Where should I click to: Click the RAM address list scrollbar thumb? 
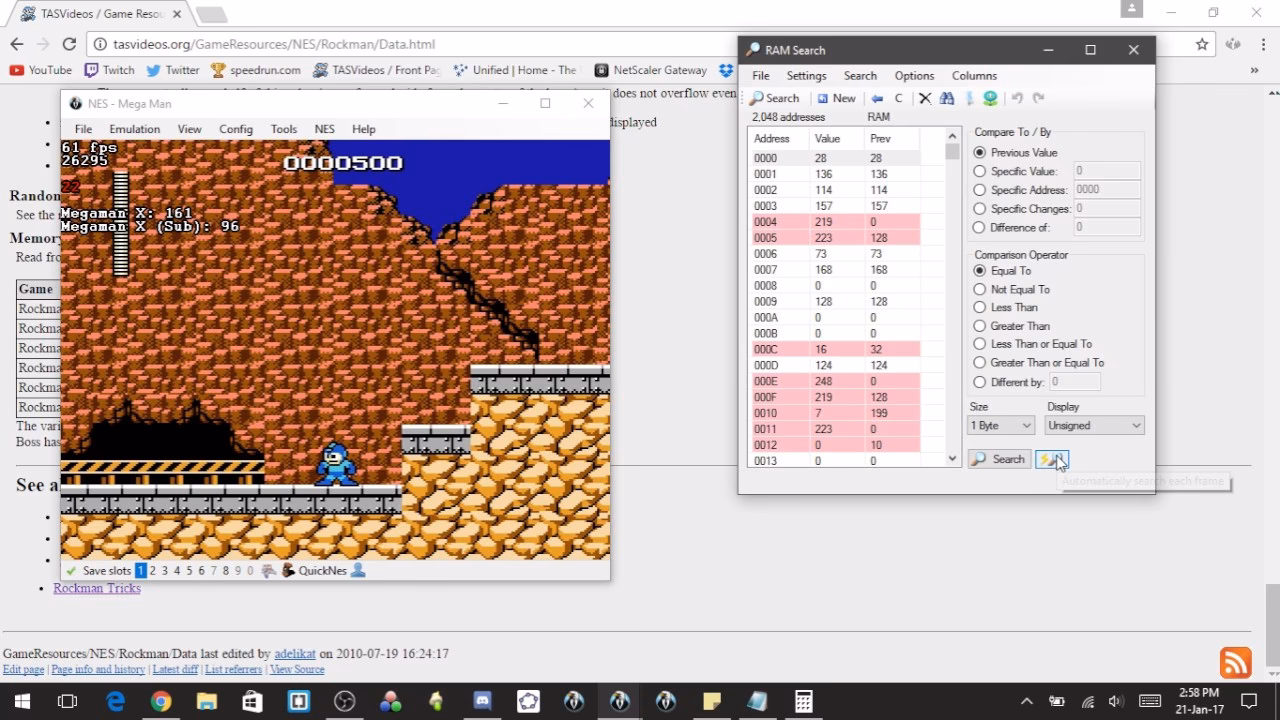tap(952, 152)
